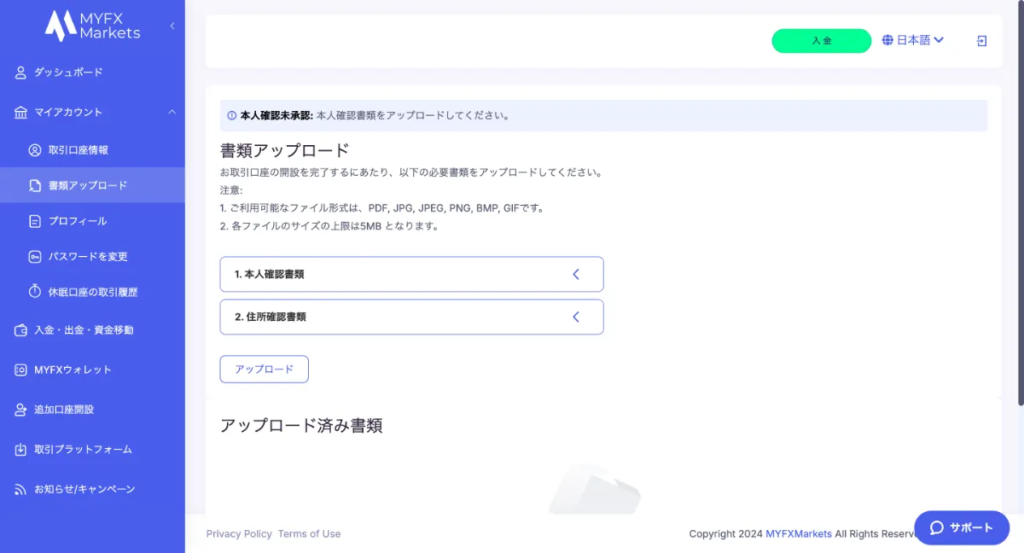Click the MYFXウォレット wallet icon

pyautogui.click(x=21, y=370)
